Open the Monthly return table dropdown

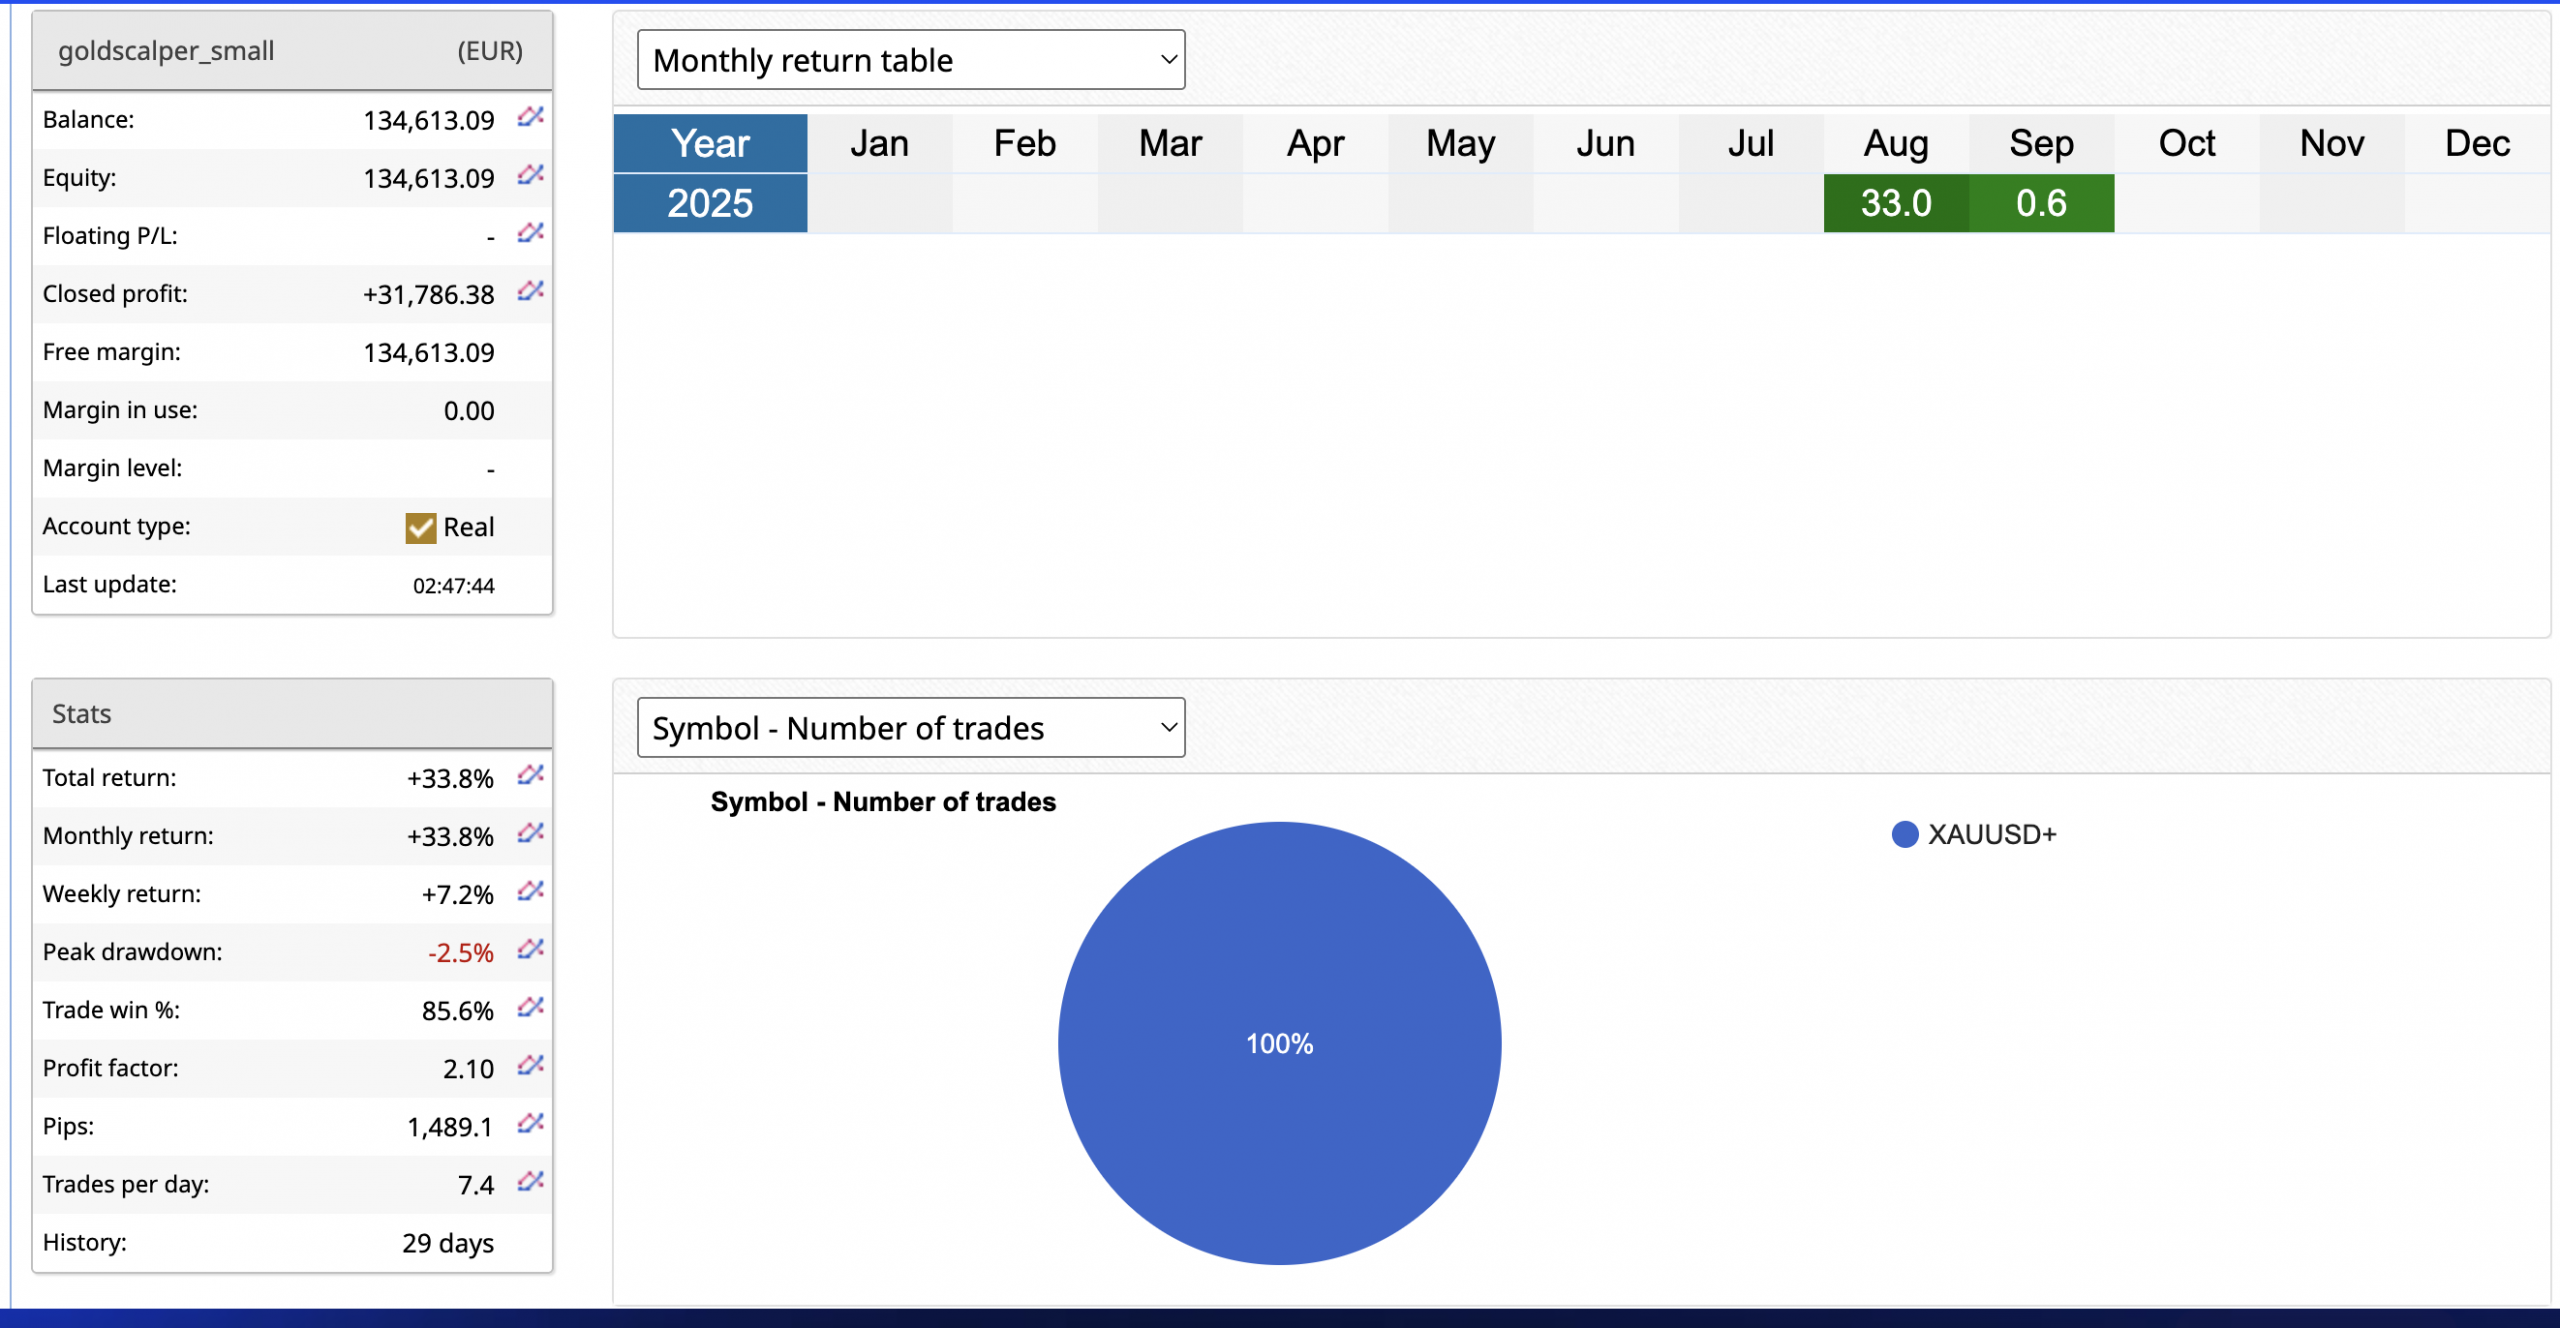pyautogui.click(x=910, y=60)
